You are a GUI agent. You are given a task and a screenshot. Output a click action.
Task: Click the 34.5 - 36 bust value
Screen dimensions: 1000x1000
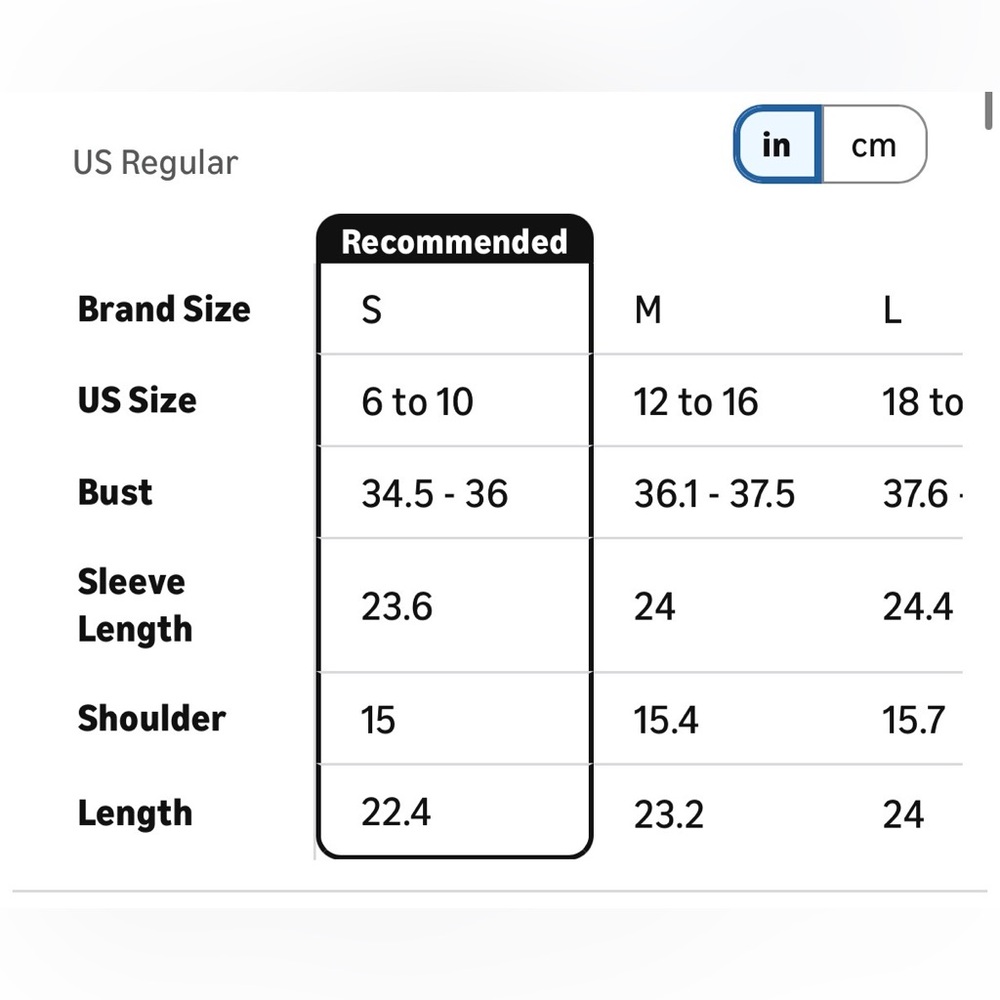pos(435,494)
